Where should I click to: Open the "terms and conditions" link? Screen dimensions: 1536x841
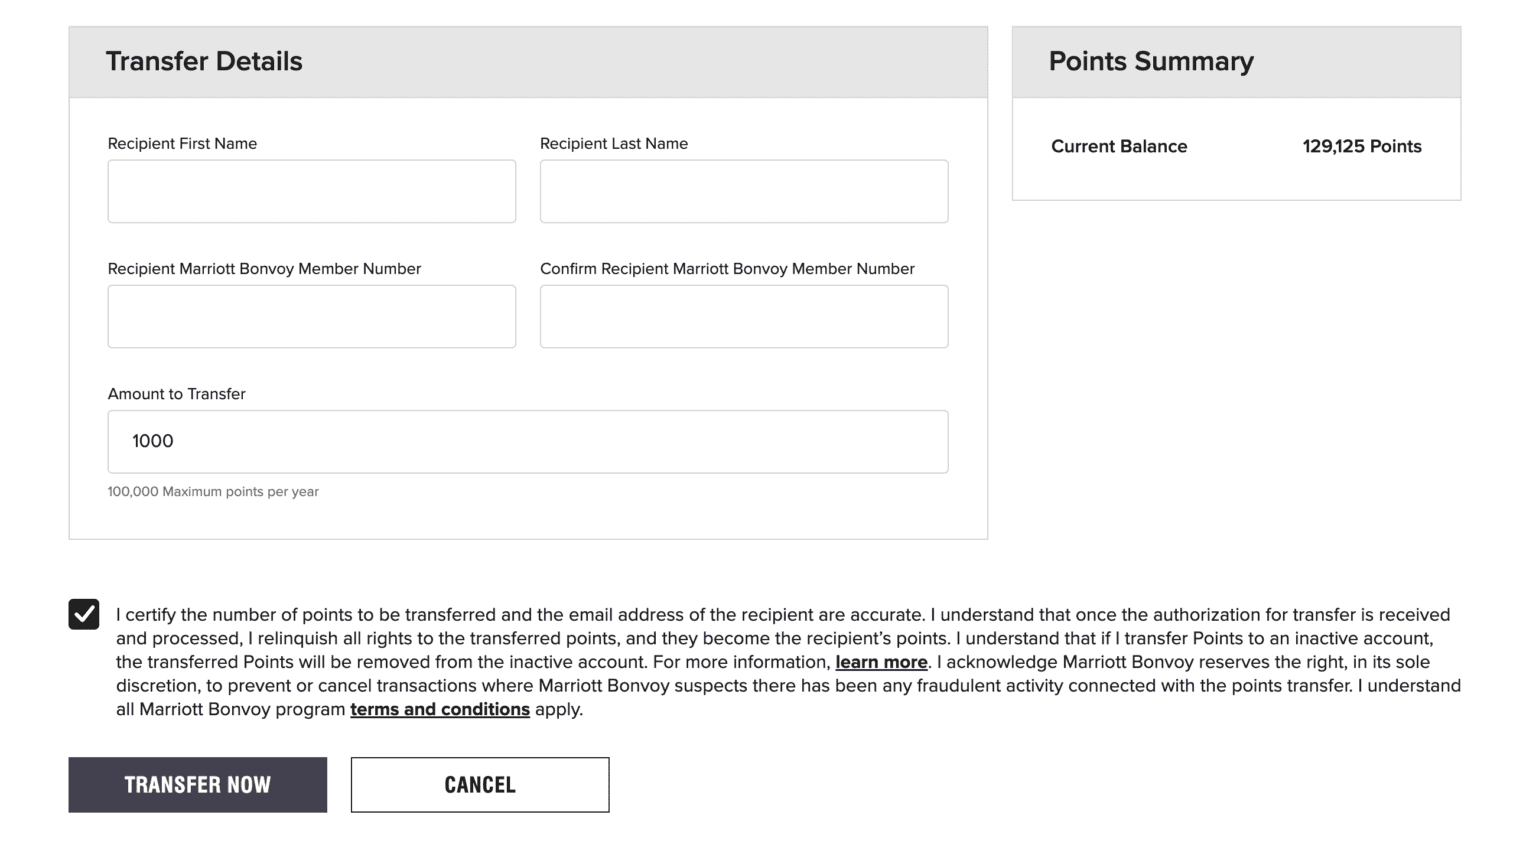point(440,709)
